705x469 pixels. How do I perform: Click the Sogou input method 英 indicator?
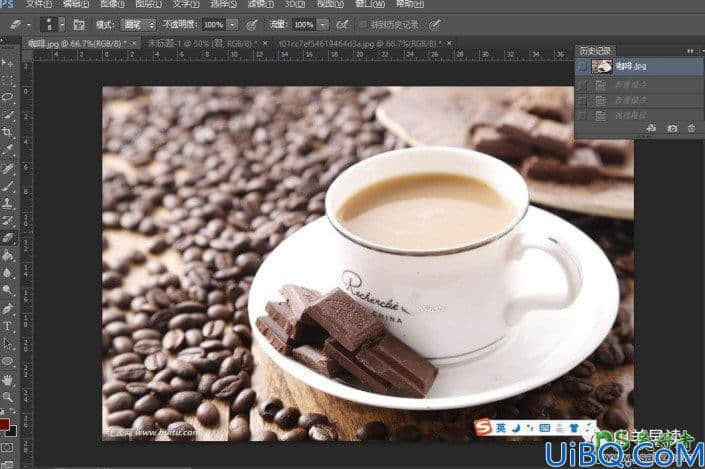tap(501, 427)
